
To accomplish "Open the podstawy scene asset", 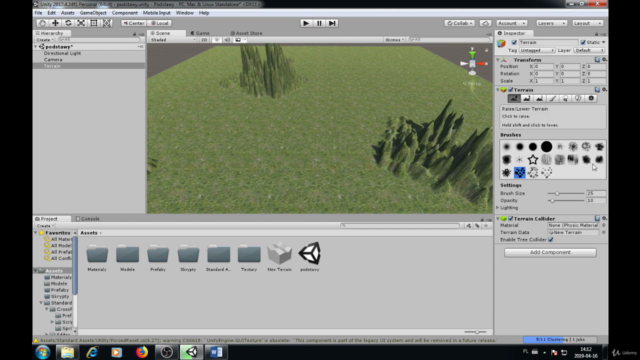I will coord(309,257).
